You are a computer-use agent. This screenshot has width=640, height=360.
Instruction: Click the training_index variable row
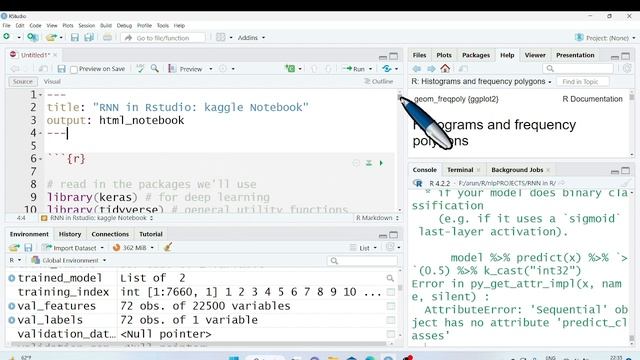200,292
